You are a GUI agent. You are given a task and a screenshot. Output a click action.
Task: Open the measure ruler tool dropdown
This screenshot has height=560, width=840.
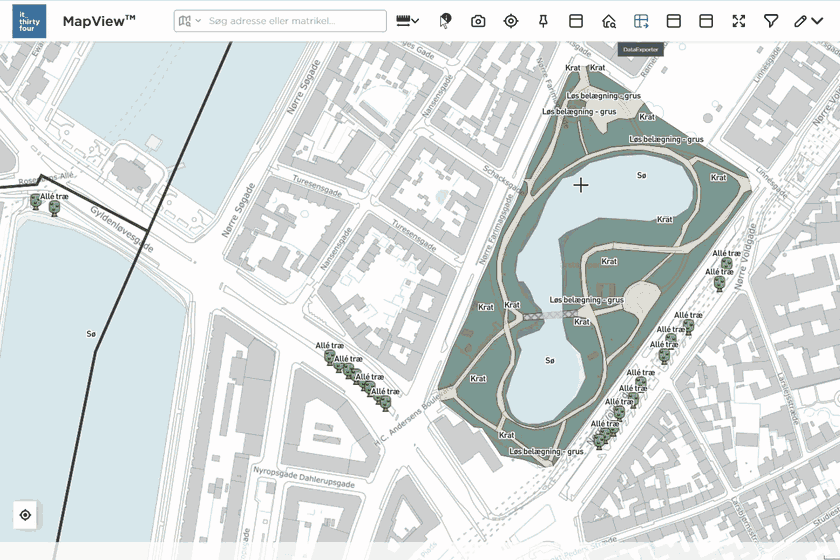[407, 21]
